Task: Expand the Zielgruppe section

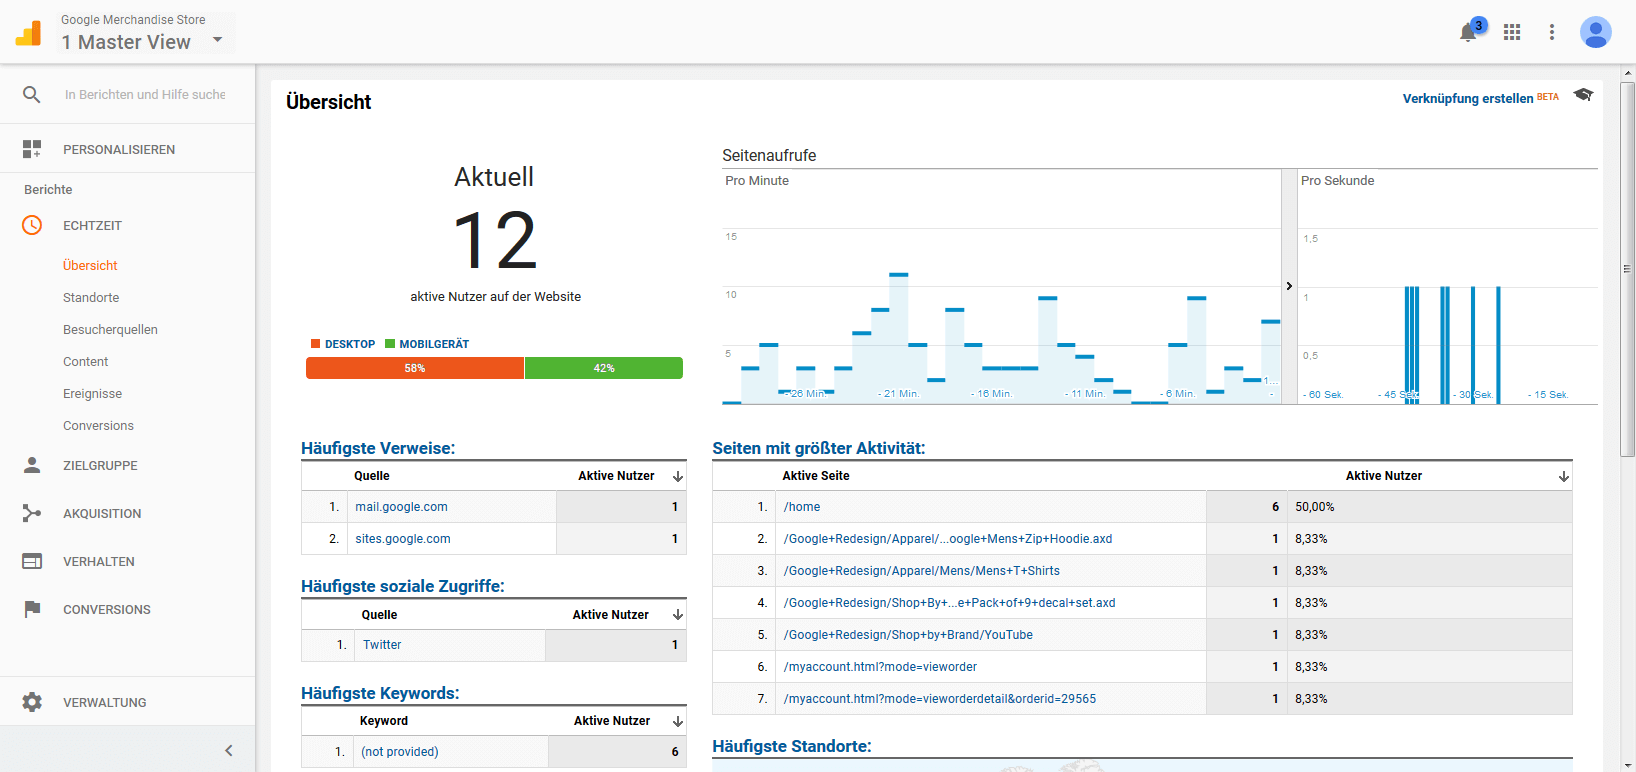Action: [100, 465]
